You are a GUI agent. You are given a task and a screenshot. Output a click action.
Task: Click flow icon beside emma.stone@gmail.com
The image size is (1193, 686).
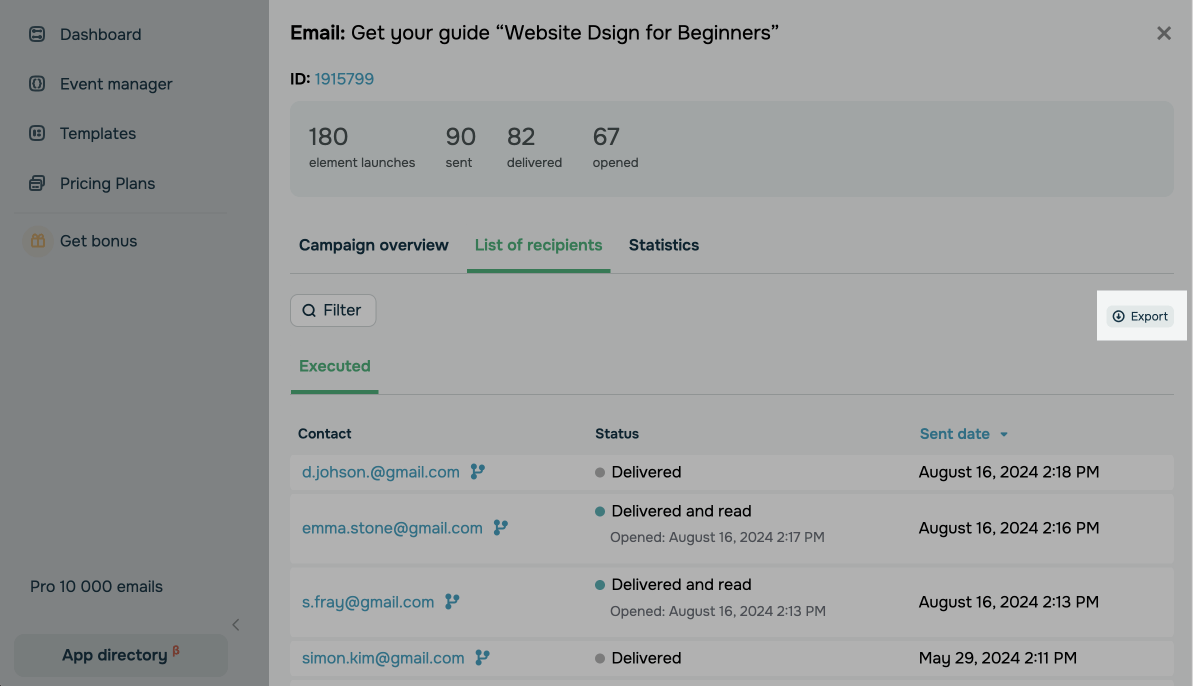point(501,528)
